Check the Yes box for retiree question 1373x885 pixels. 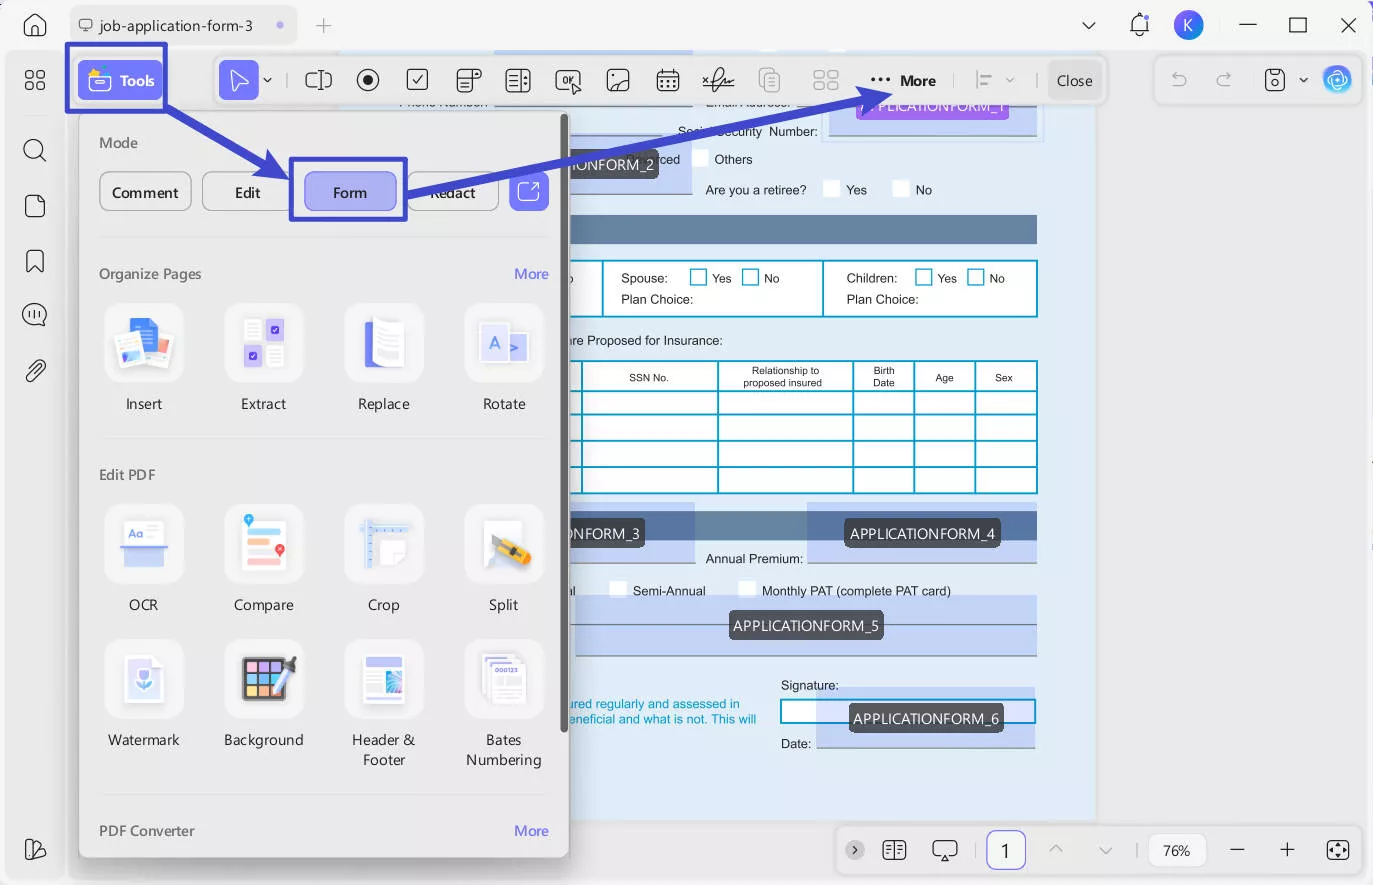tap(831, 188)
